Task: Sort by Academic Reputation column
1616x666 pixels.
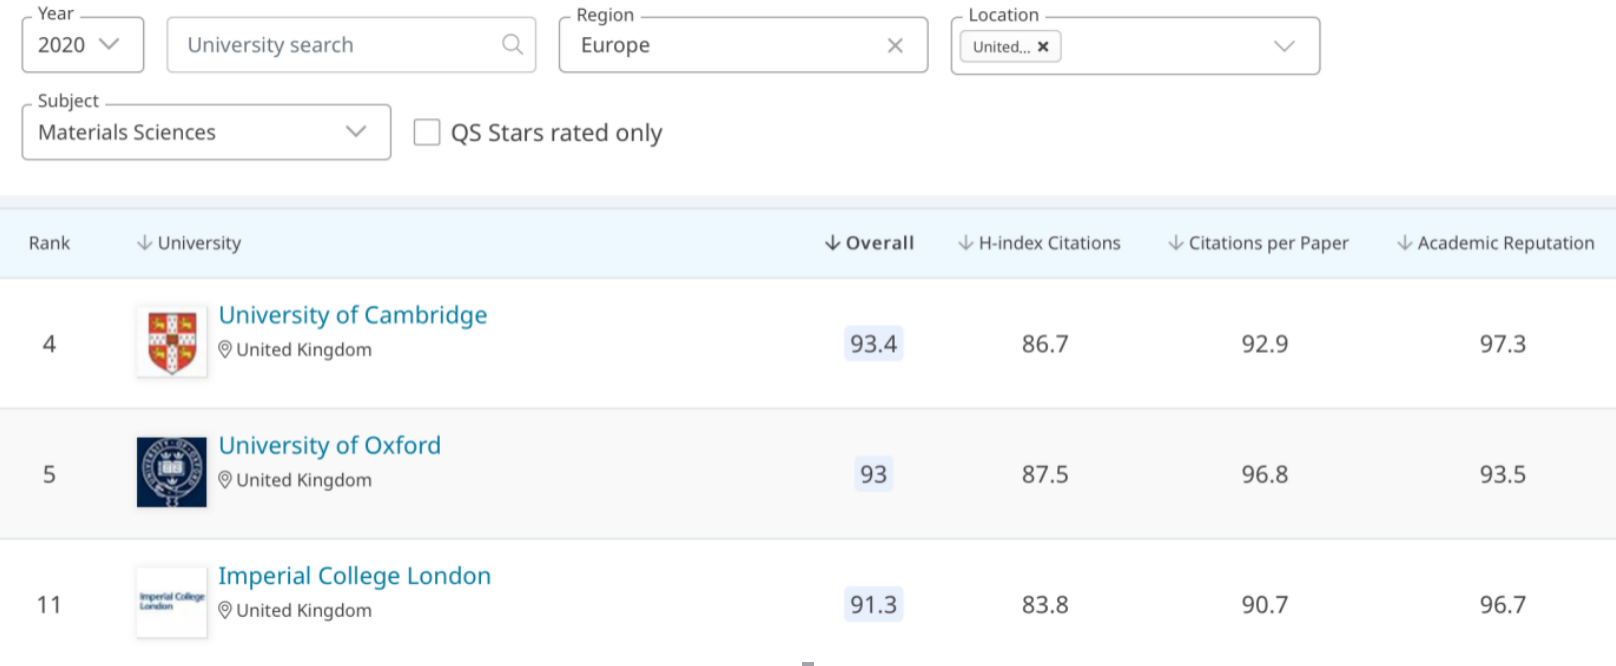Action: click(x=1496, y=243)
